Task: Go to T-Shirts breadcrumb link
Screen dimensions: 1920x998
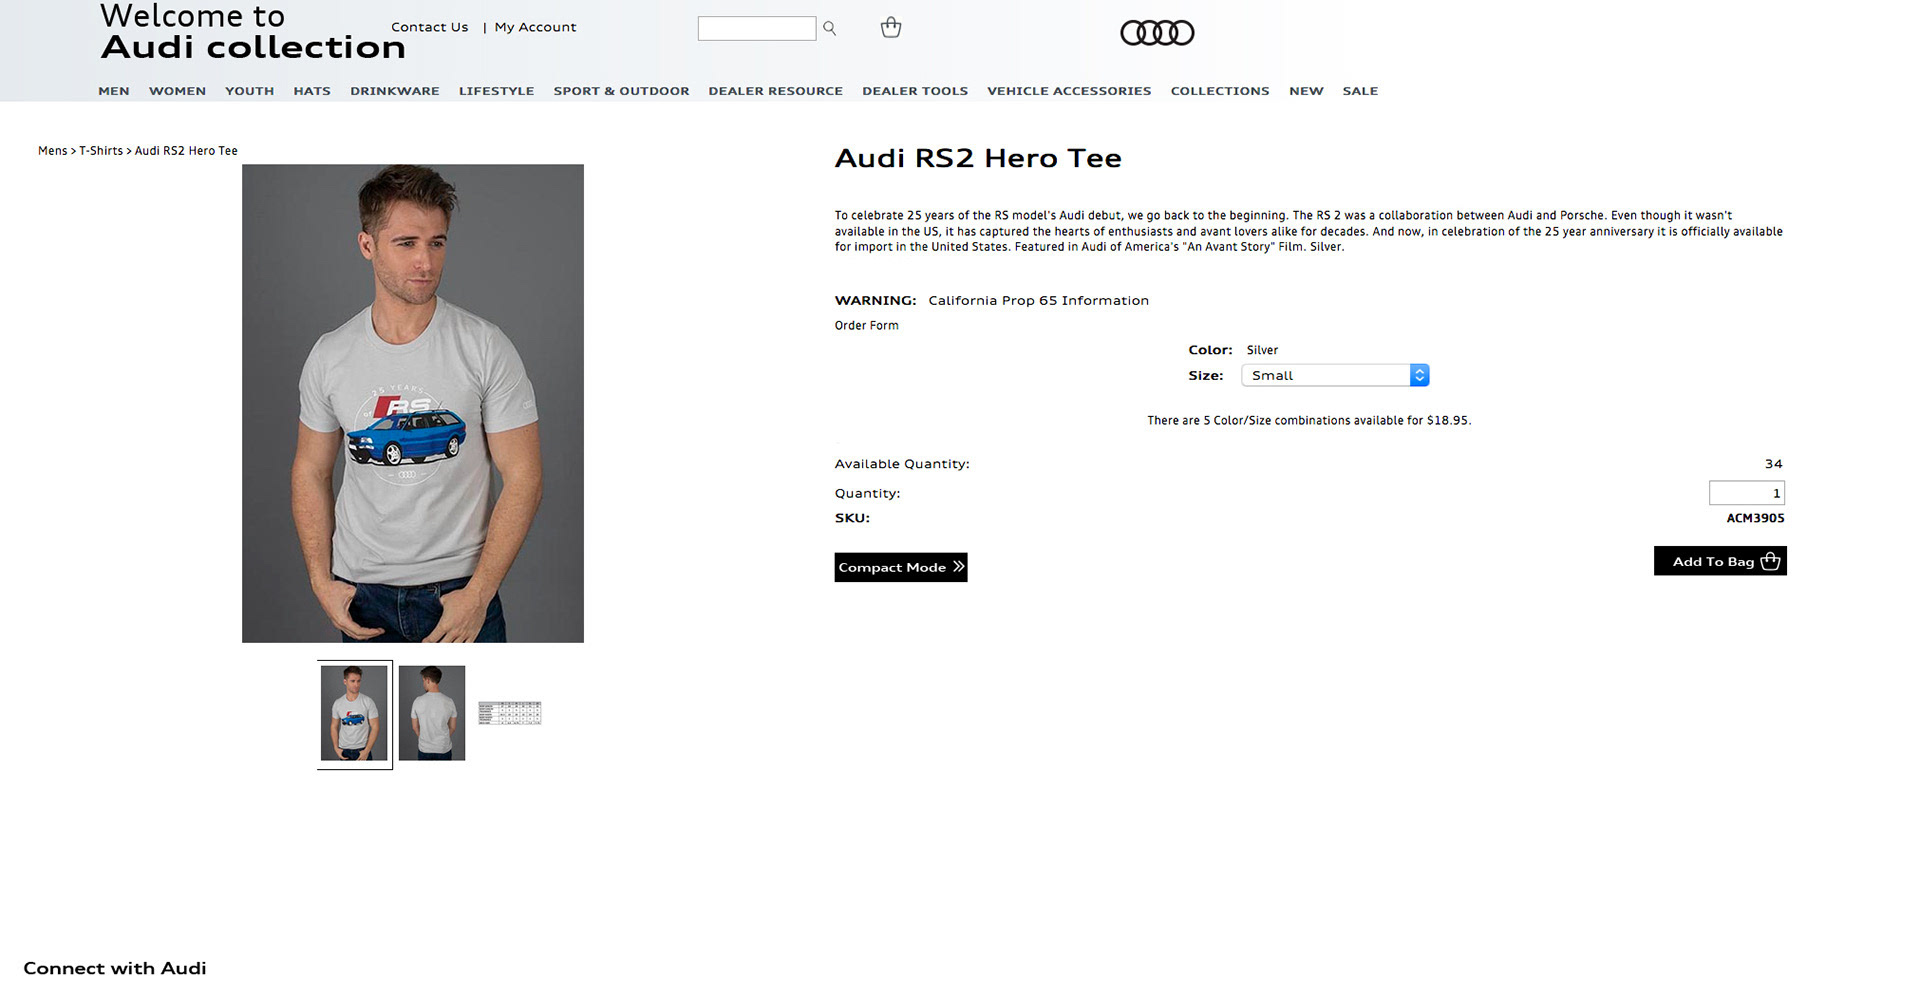Action: pos(101,151)
